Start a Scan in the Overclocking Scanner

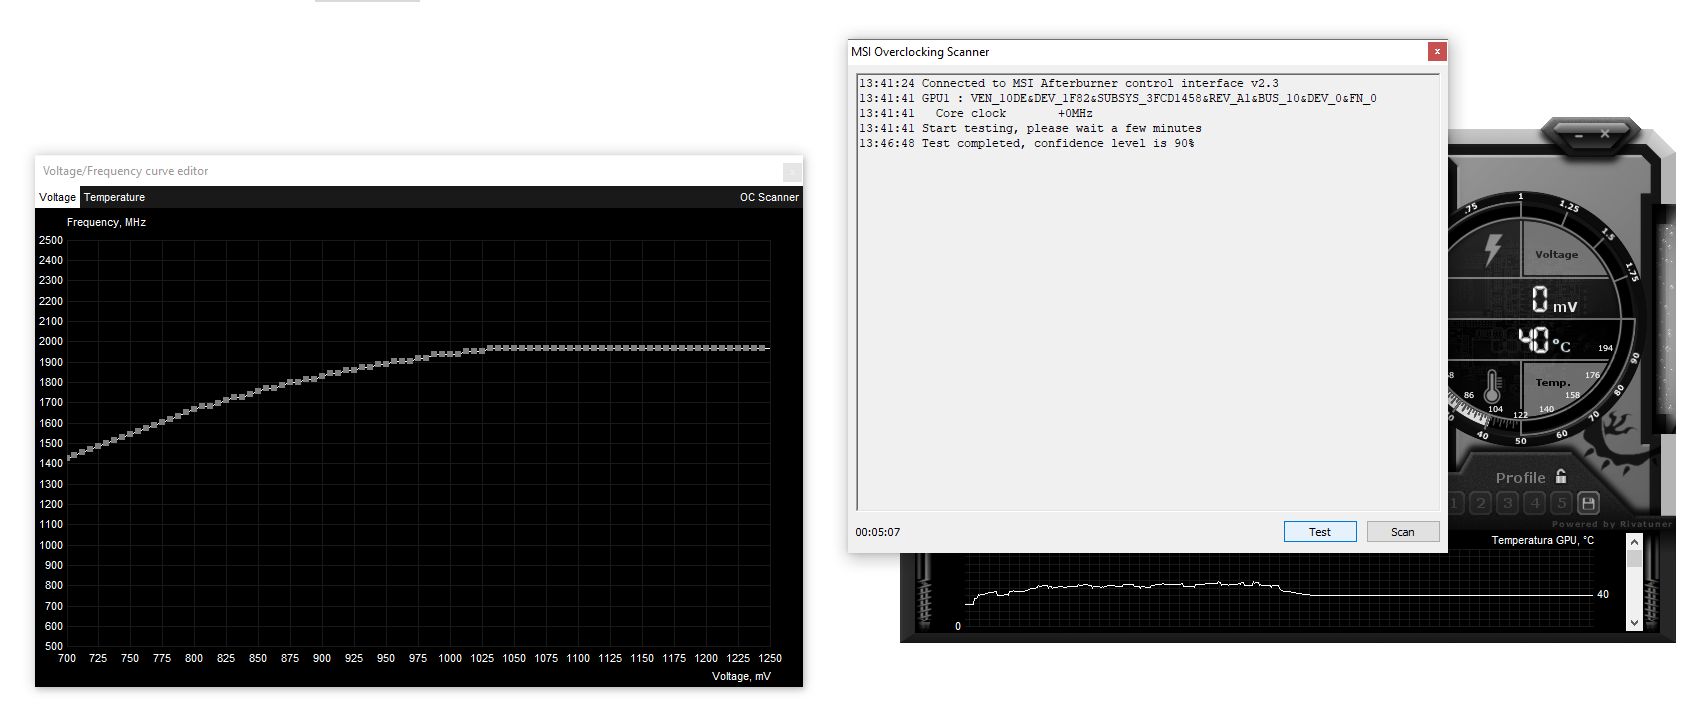(1403, 532)
